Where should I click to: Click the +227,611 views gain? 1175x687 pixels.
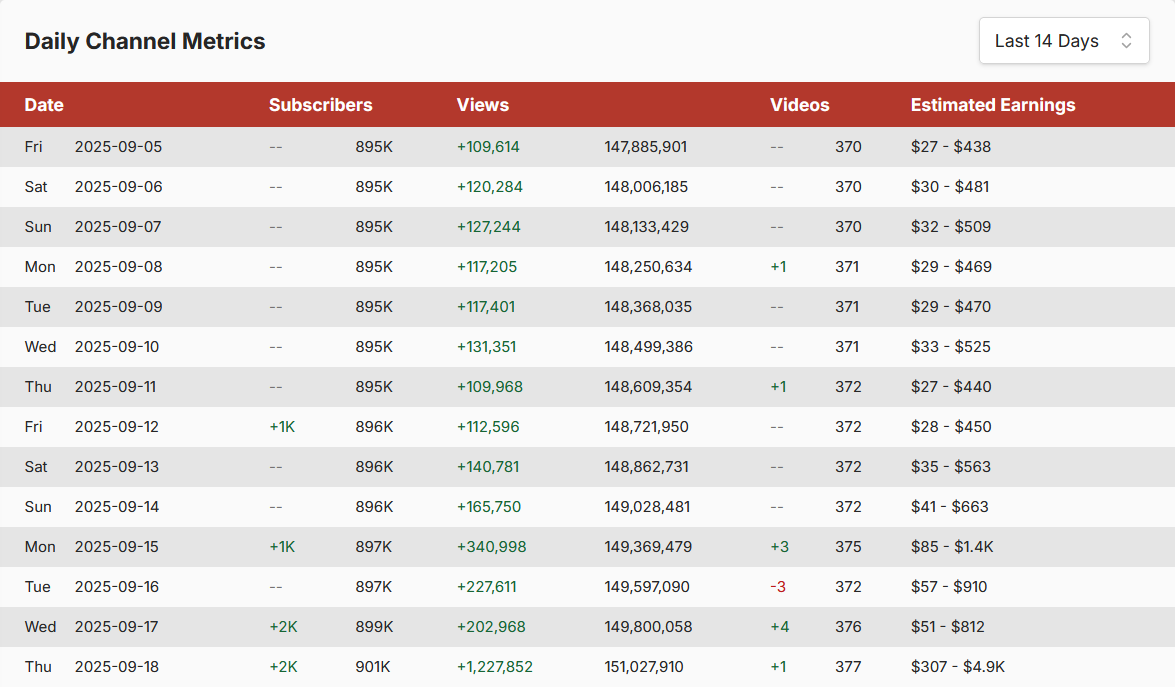pos(486,587)
